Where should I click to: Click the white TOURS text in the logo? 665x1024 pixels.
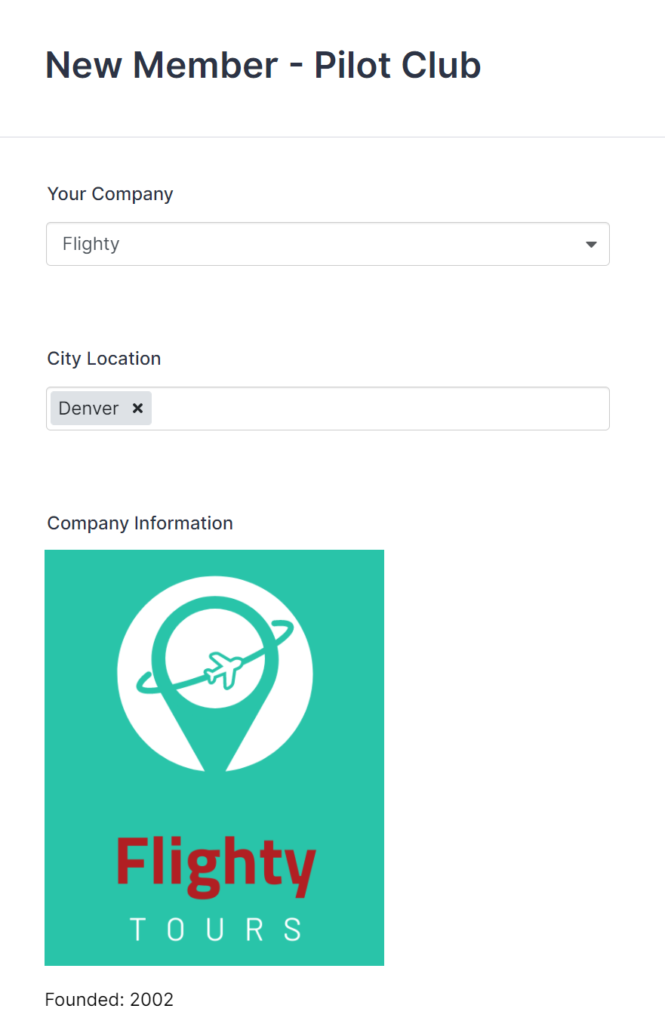tap(215, 930)
